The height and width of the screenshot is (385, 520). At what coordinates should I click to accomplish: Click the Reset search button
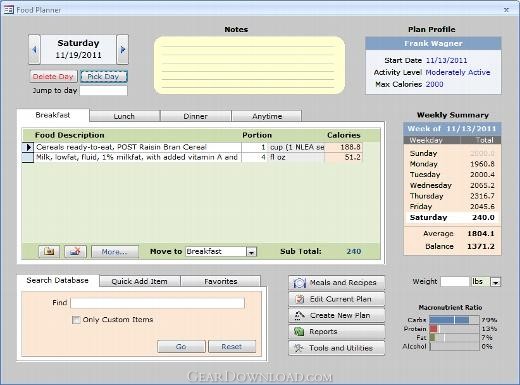coord(232,347)
